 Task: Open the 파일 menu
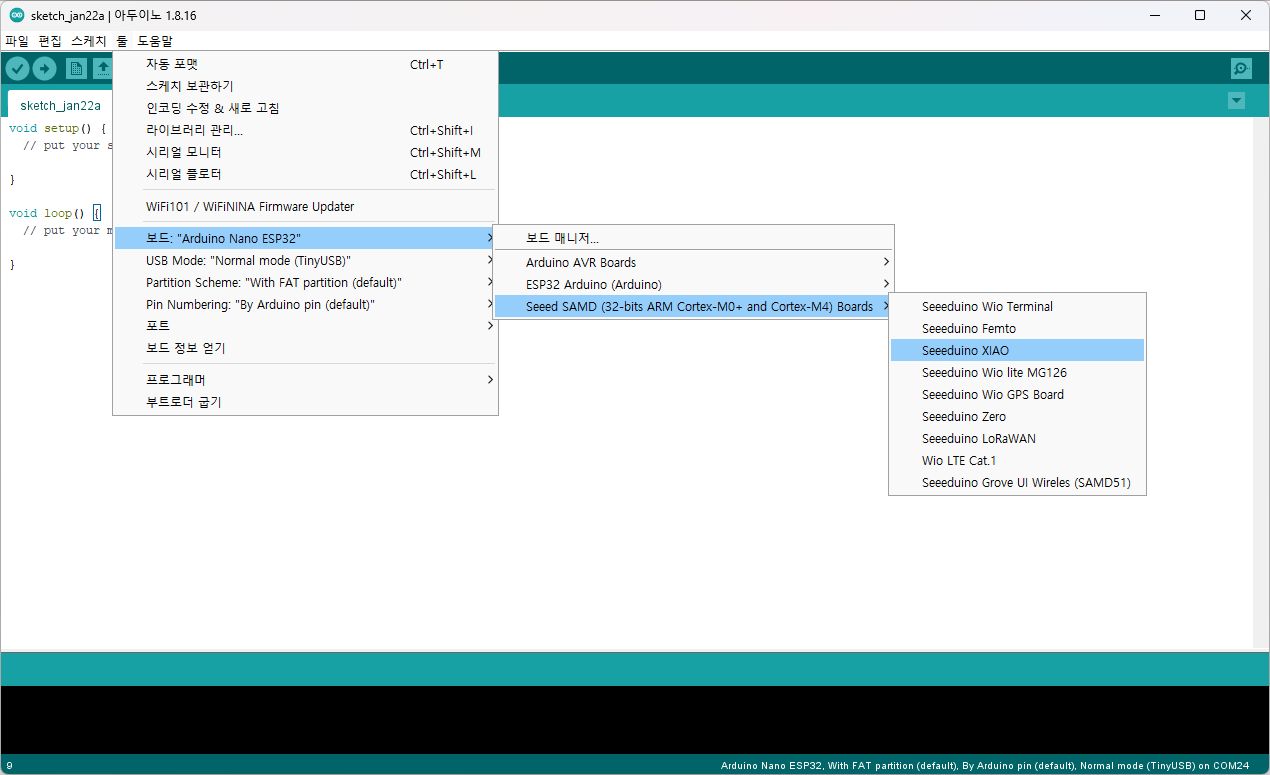coord(17,41)
